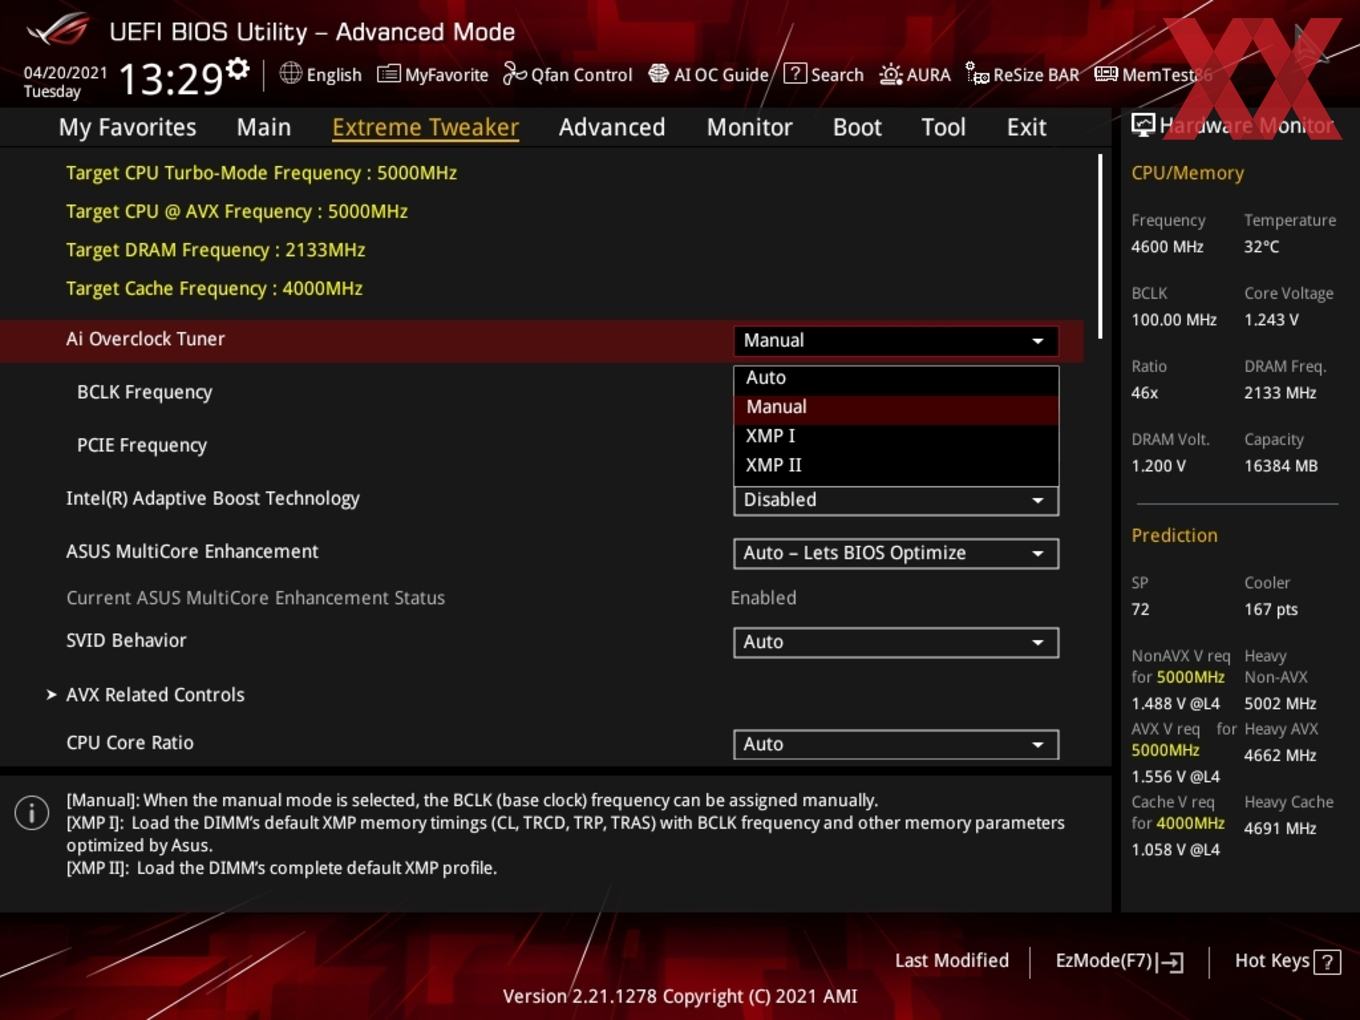Click Target DRAM Frequency : 2133MHz text

[x=215, y=250]
